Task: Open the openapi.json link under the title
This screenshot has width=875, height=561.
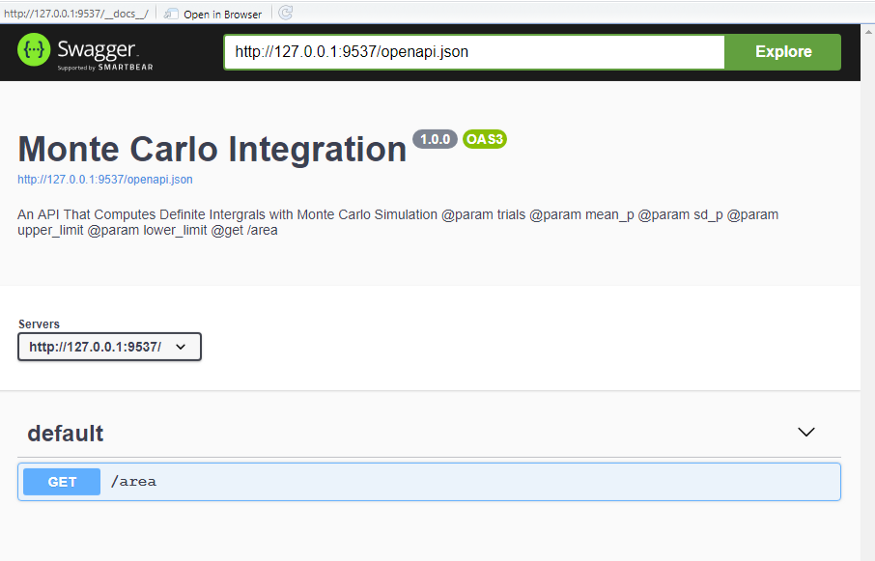Action: [105, 180]
